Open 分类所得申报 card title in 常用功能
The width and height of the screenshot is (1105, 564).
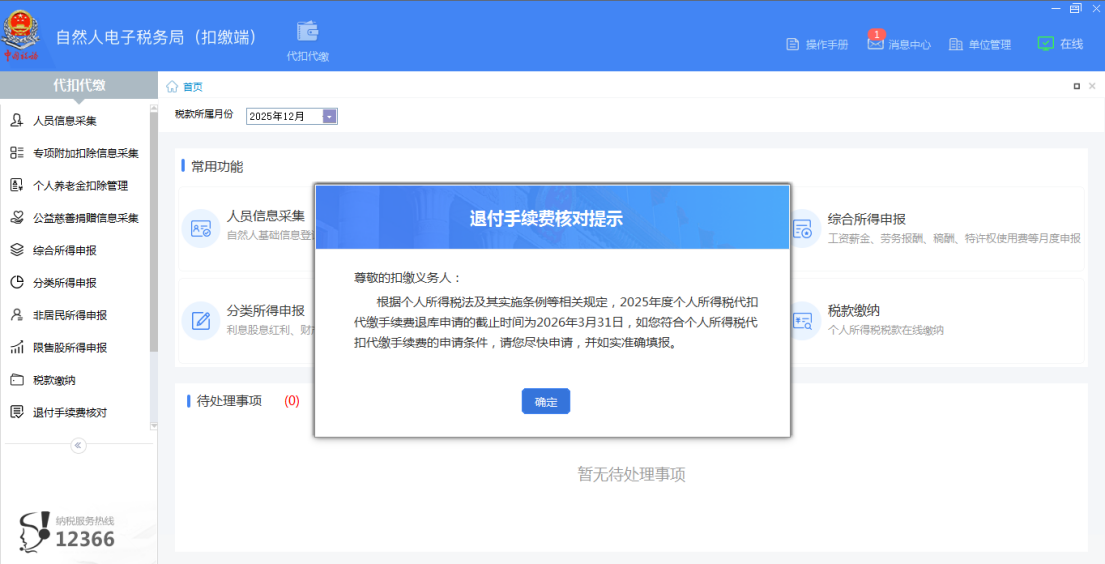[x=266, y=311]
